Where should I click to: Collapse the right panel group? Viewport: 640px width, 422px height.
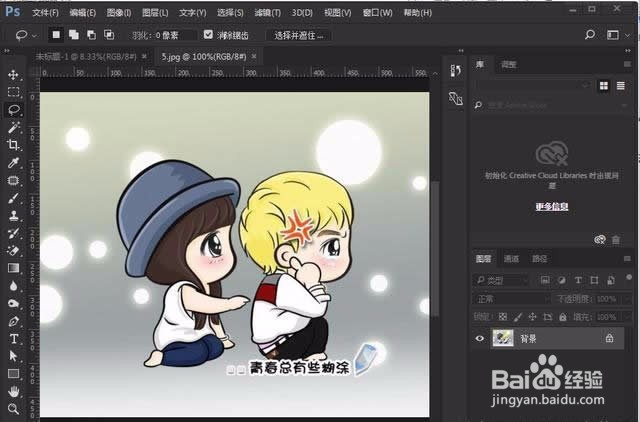click(628, 51)
